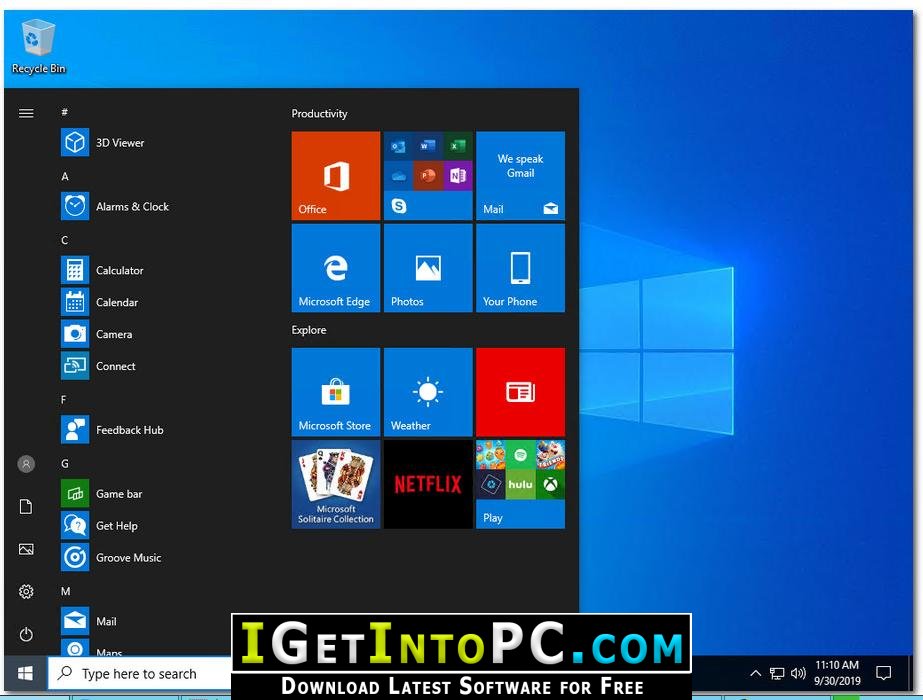Launch the Microsoft Edge tile

click(x=336, y=268)
